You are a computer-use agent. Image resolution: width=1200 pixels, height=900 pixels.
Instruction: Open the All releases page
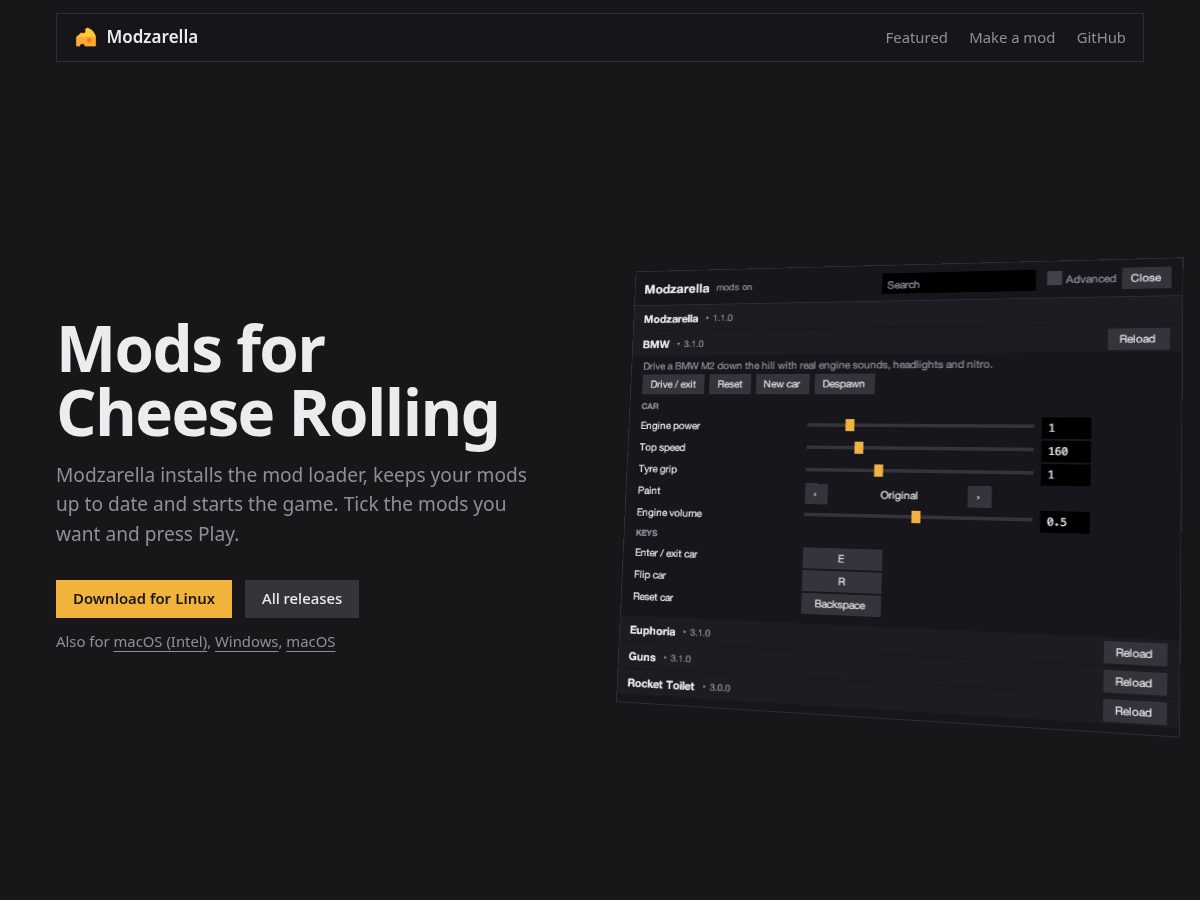tap(302, 599)
